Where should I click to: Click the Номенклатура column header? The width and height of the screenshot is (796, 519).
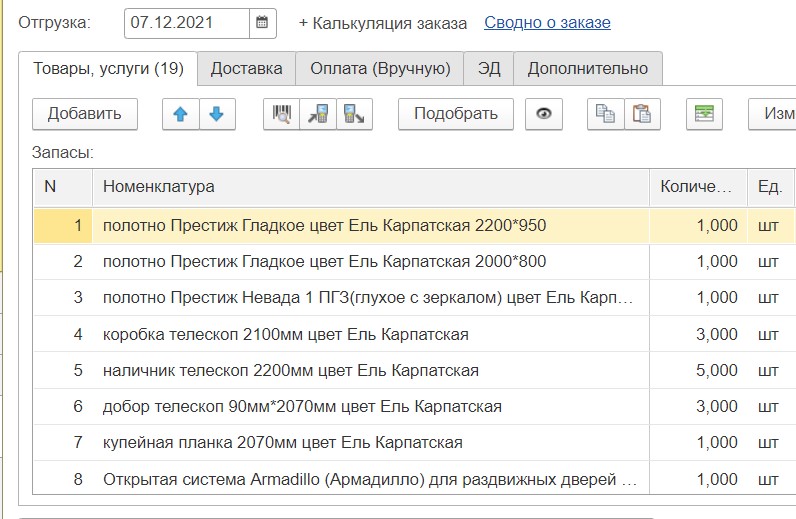371,187
